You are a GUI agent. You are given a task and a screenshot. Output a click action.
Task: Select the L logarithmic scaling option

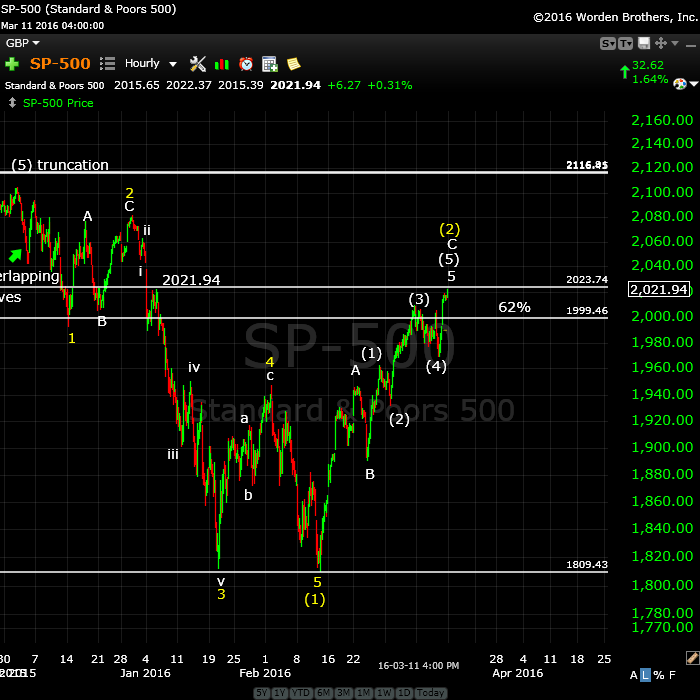646,675
